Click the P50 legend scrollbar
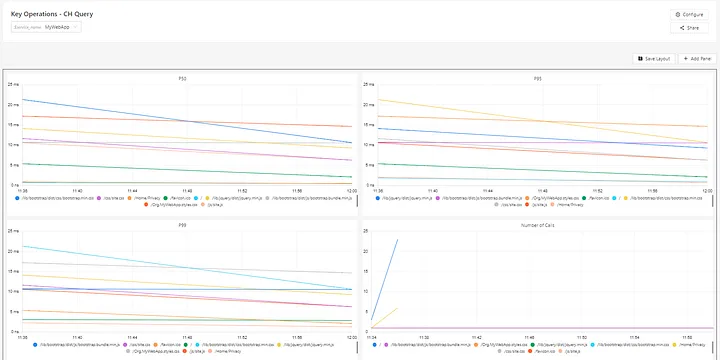 pos(357,201)
